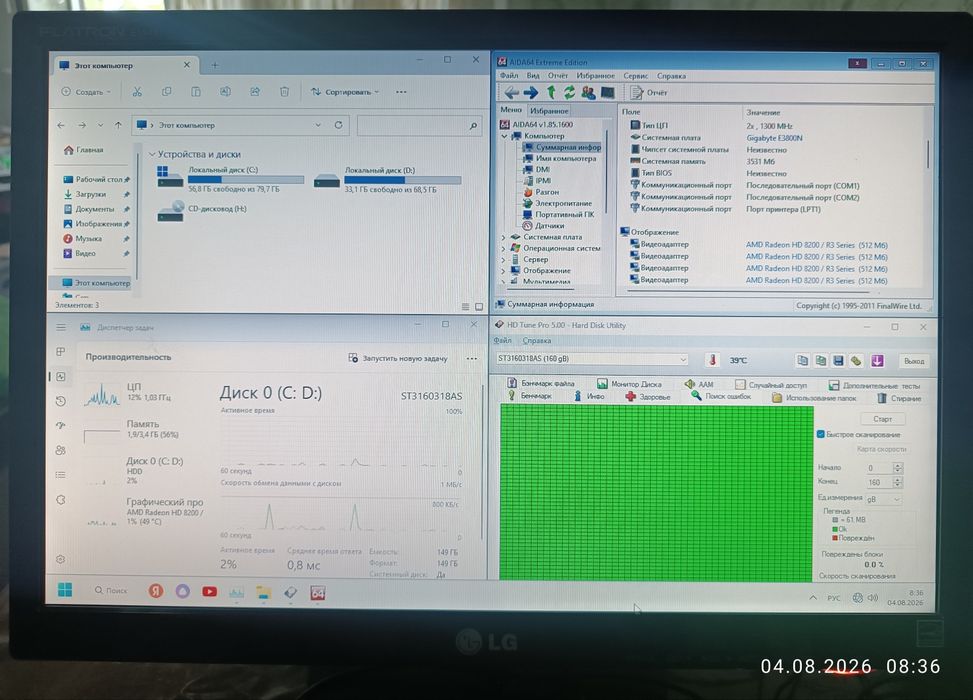The image size is (973, 700).
Task: Increase the Начало value spinner in HD Tune
Action: point(897,465)
